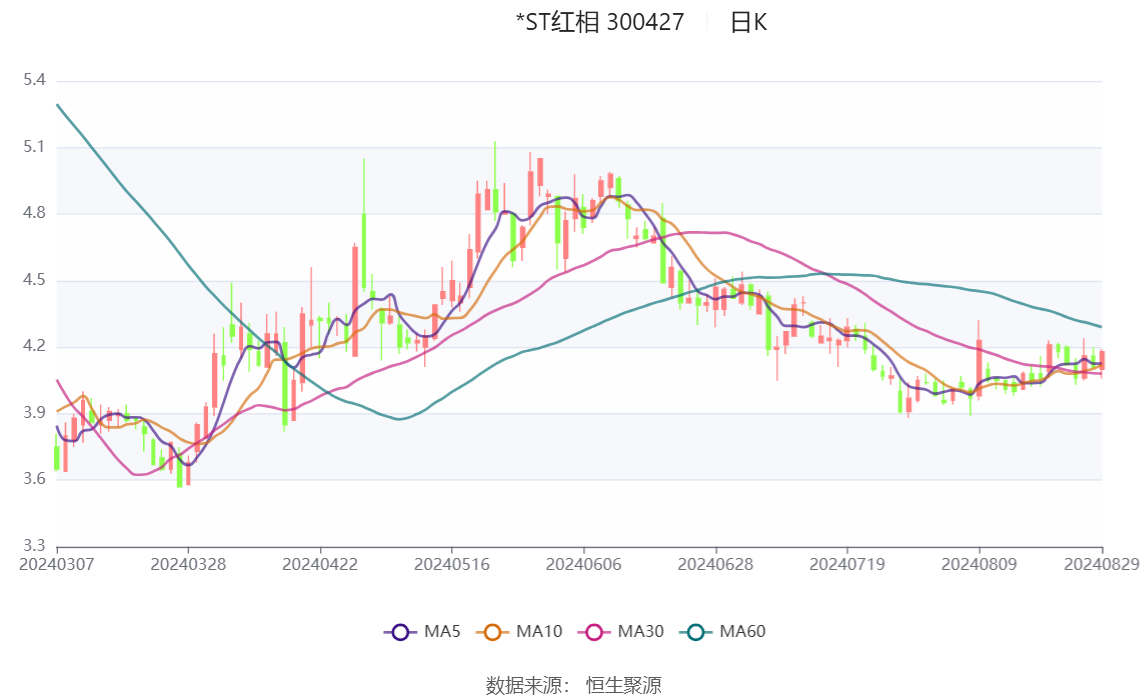The width and height of the screenshot is (1147, 699).
Task: Click the data source text 数据来源: 恒生聚源
Action: pos(574,686)
